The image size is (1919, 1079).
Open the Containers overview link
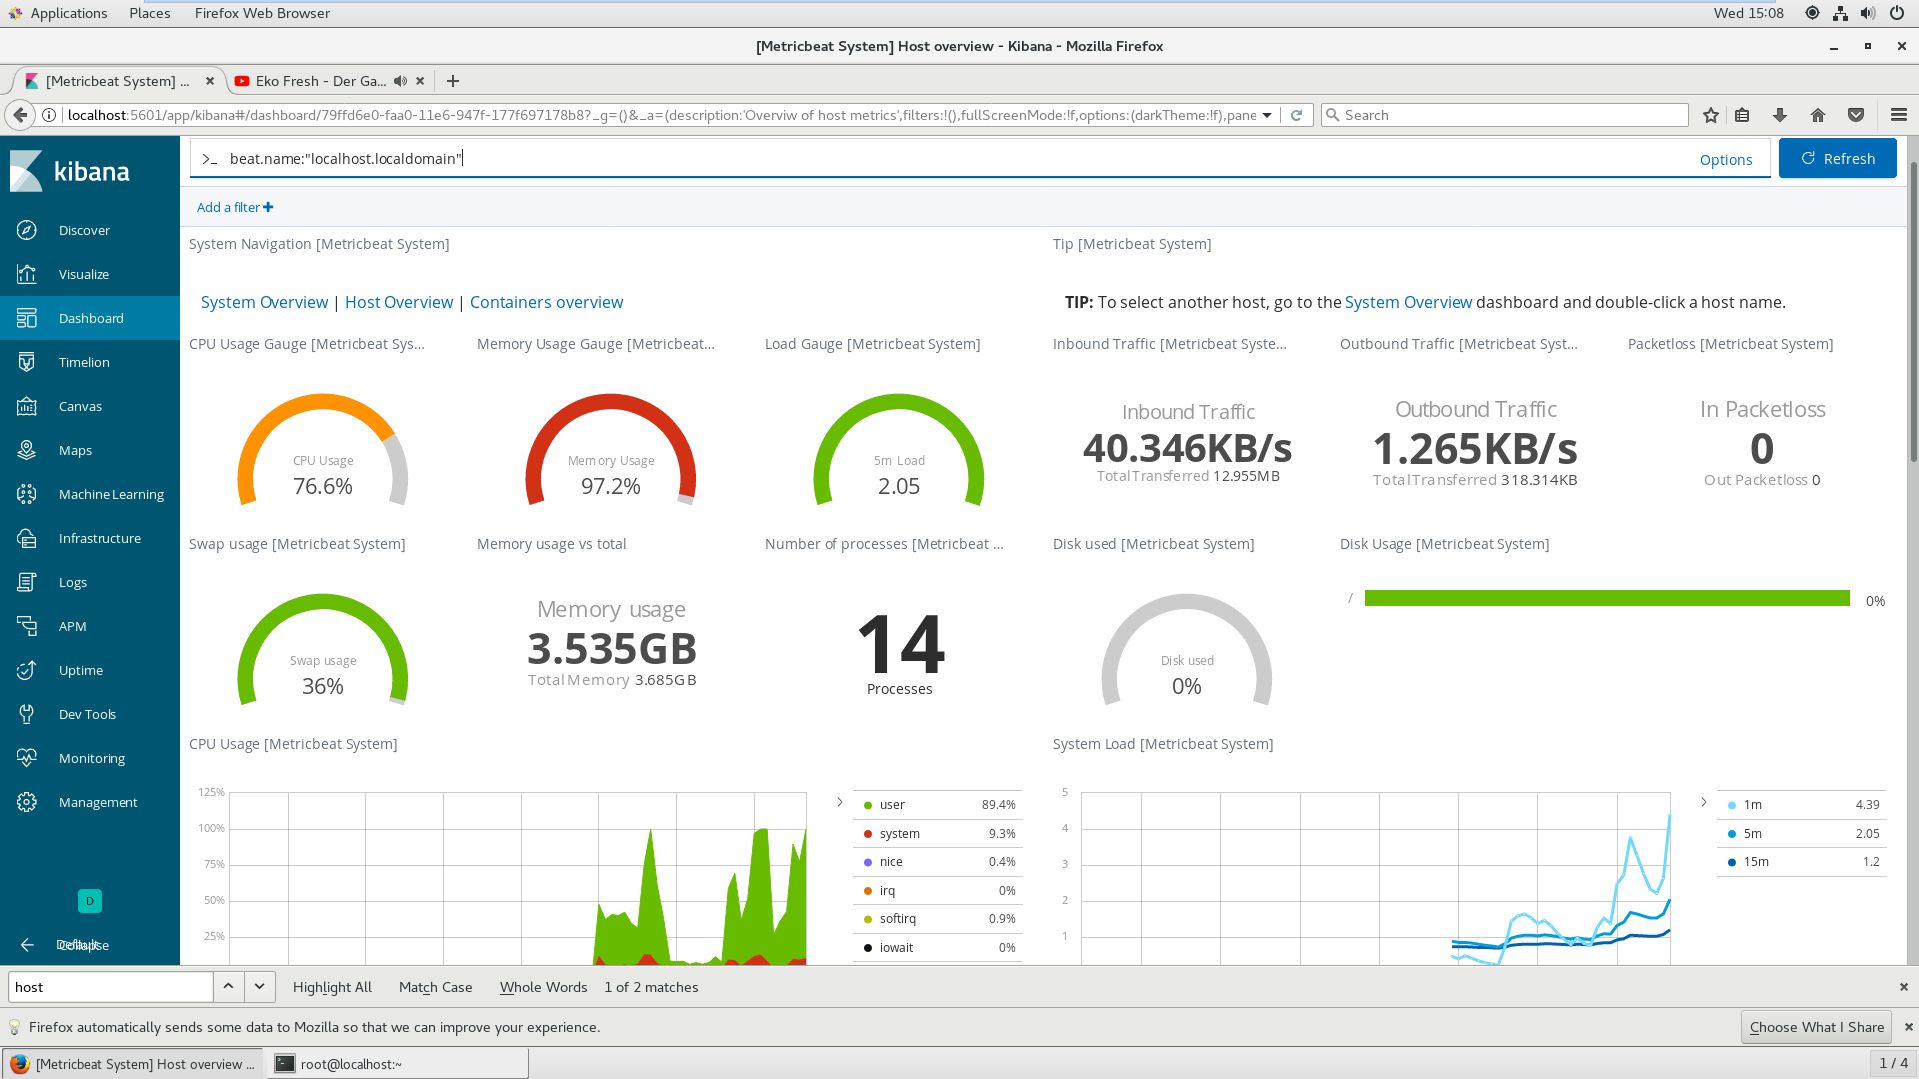546,302
